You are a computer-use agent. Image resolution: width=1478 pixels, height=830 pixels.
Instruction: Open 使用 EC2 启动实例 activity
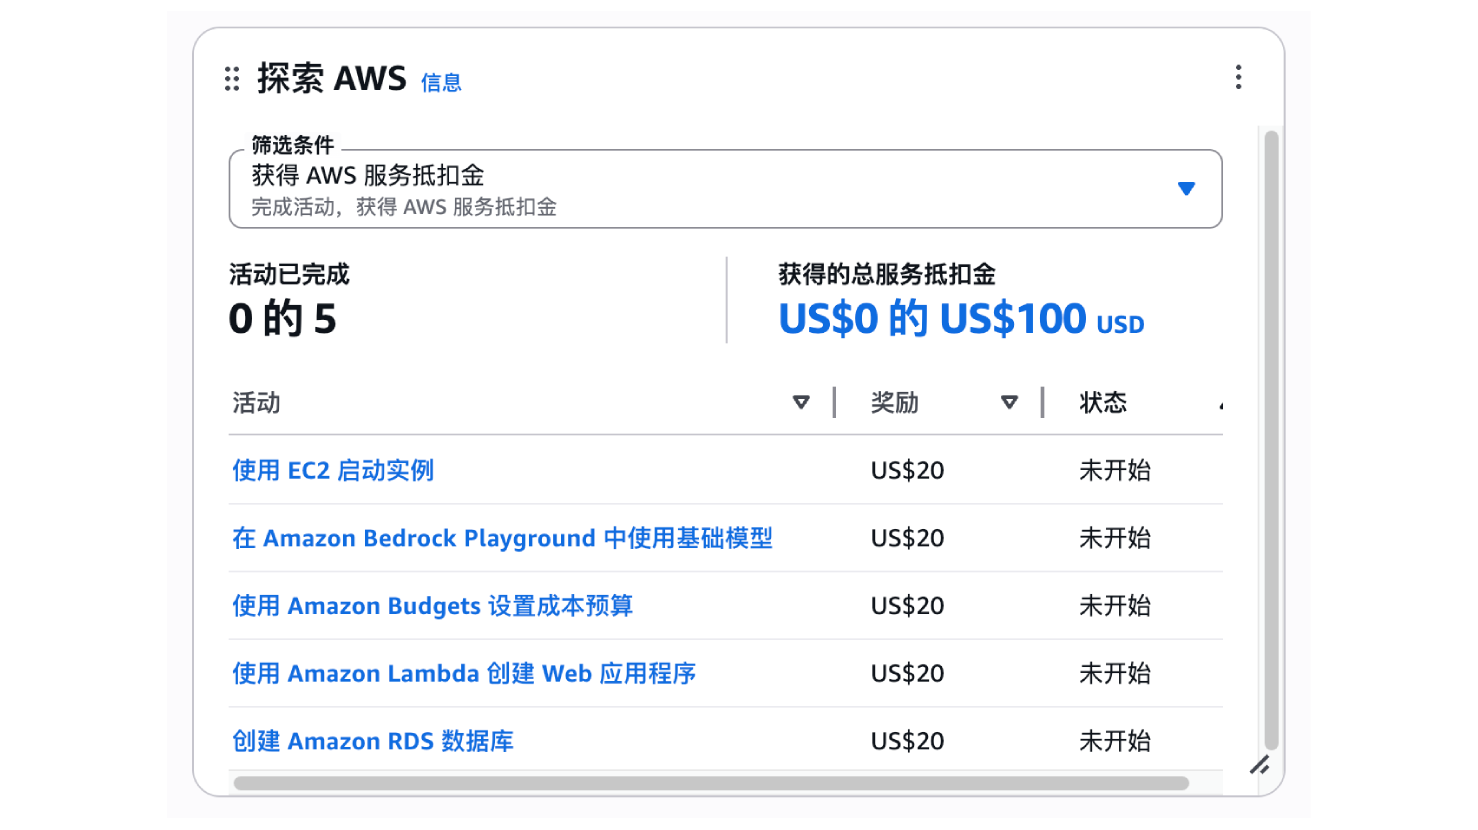[333, 470]
